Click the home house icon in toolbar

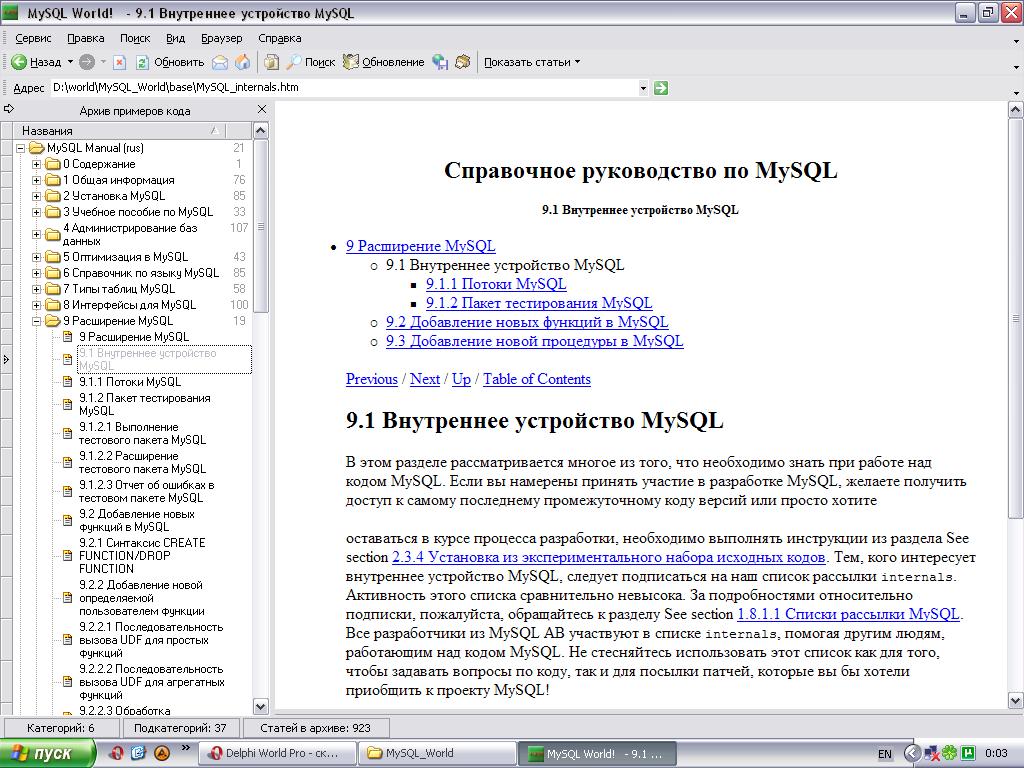coord(242,62)
